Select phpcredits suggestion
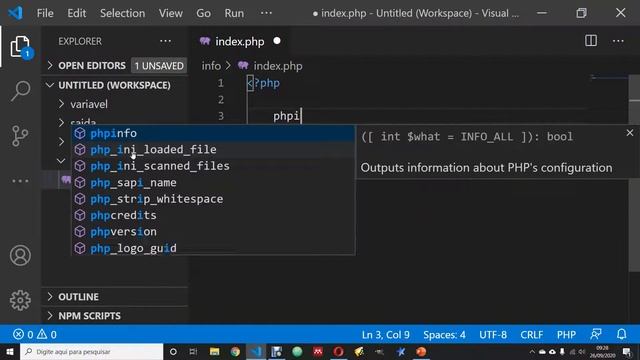The image size is (640, 360). 214,215
